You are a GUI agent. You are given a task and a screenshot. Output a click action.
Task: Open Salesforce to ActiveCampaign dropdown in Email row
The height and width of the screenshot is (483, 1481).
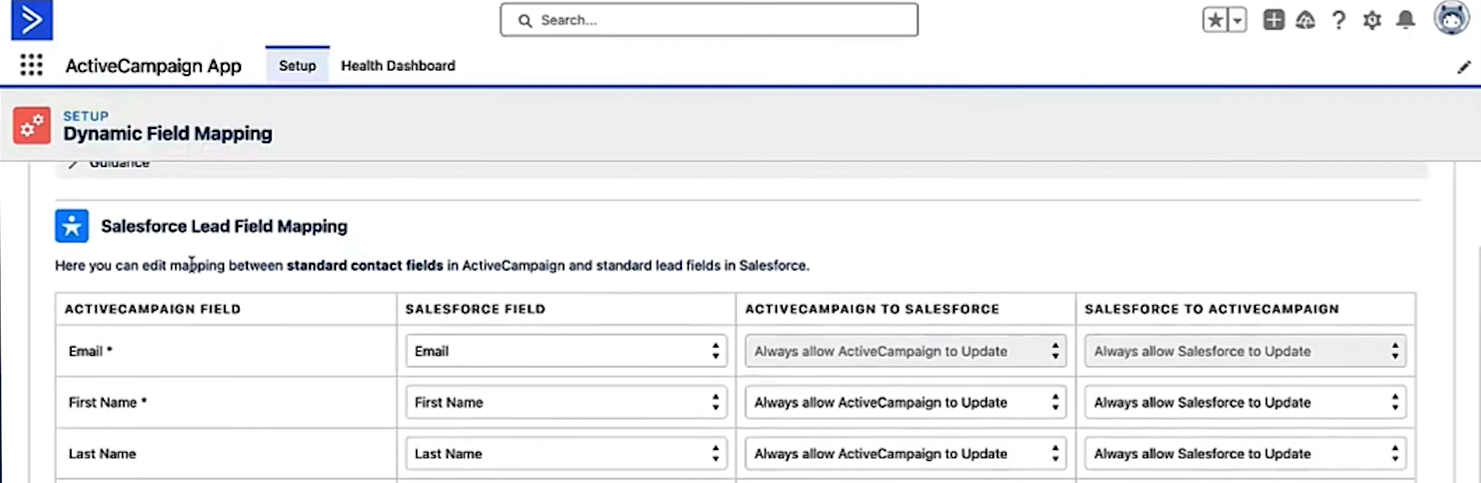pyautogui.click(x=1246, y=351)
